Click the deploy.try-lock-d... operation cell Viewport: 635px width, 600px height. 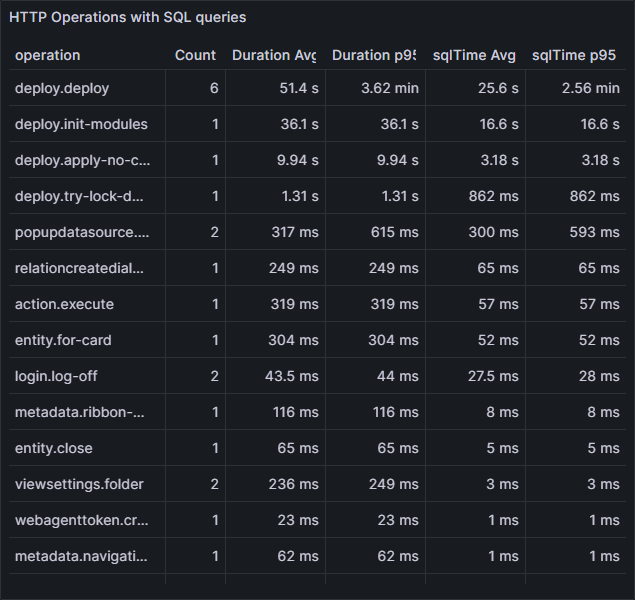coord(80,196)
